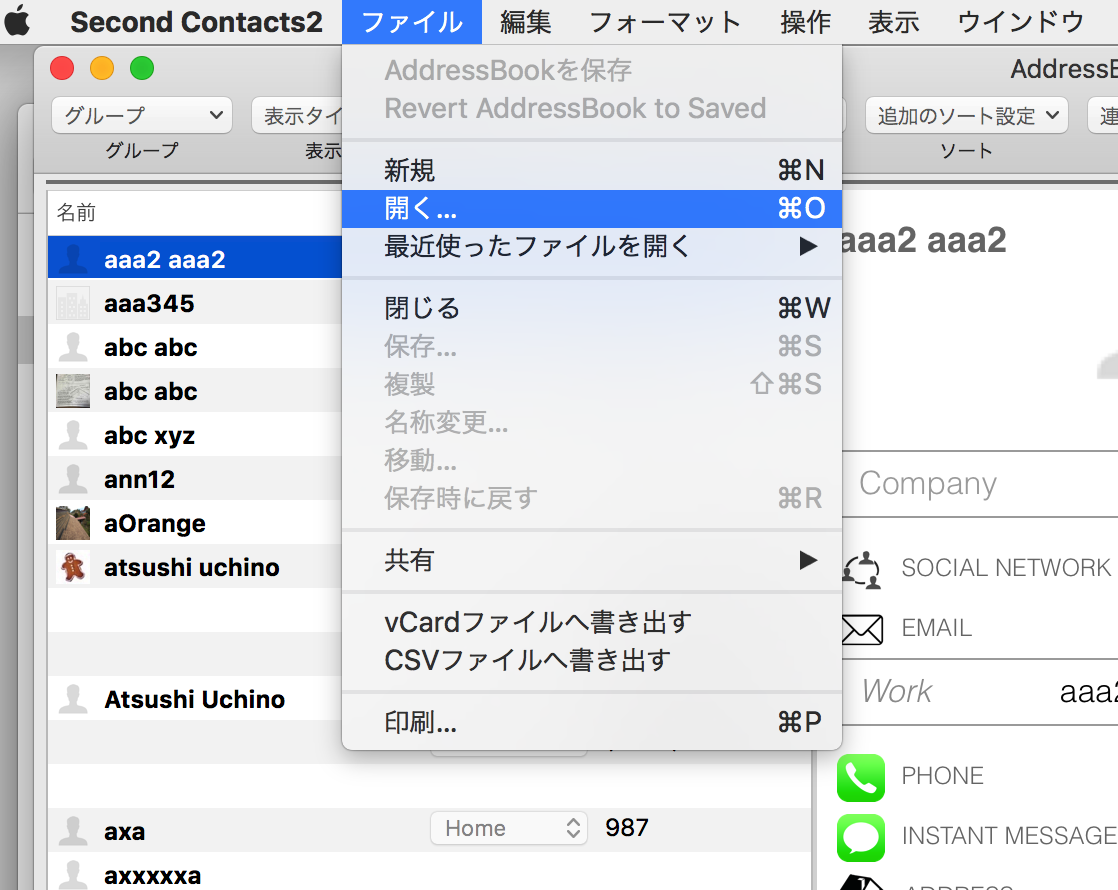Choose vCardファイルへ書き出す

coord(592,623)
